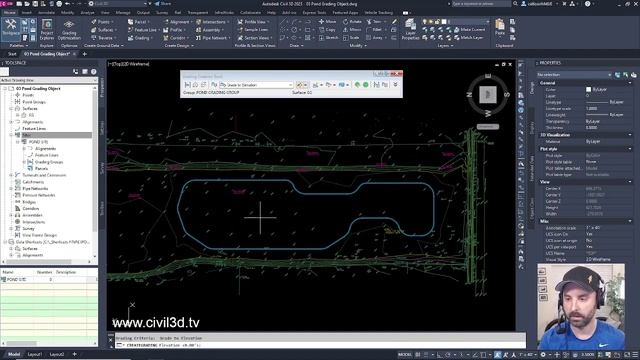Image resolution: width=640 pixels, height=360 pixels.
Task: Click the Match Layer button
Action: click(468, 38)
